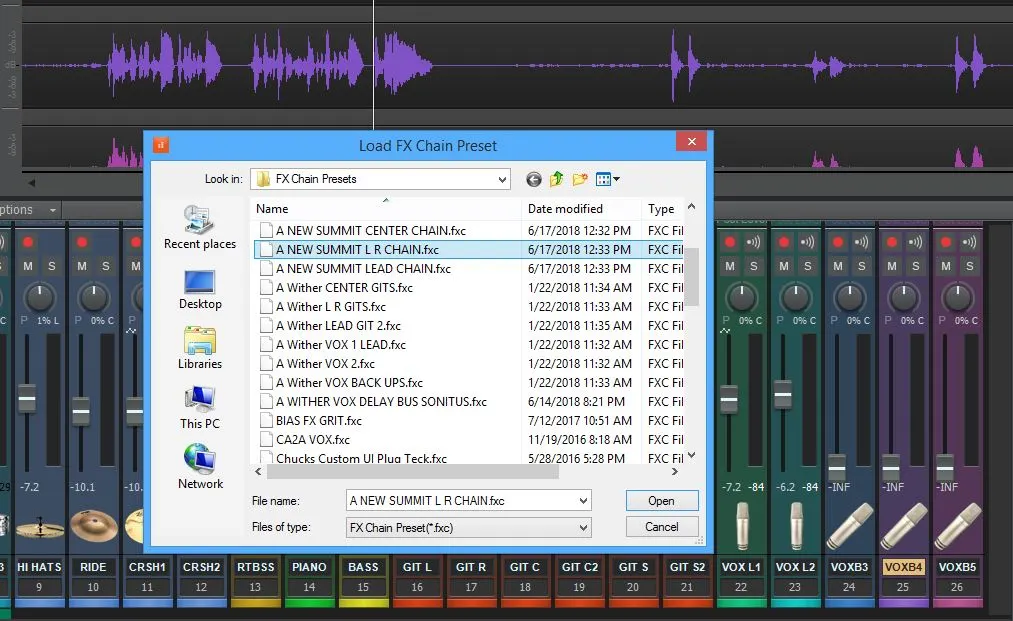Click microphone icon on VOX L2 channel
The width and height of the screenshot is (1013, 621).
pos(796,525)
